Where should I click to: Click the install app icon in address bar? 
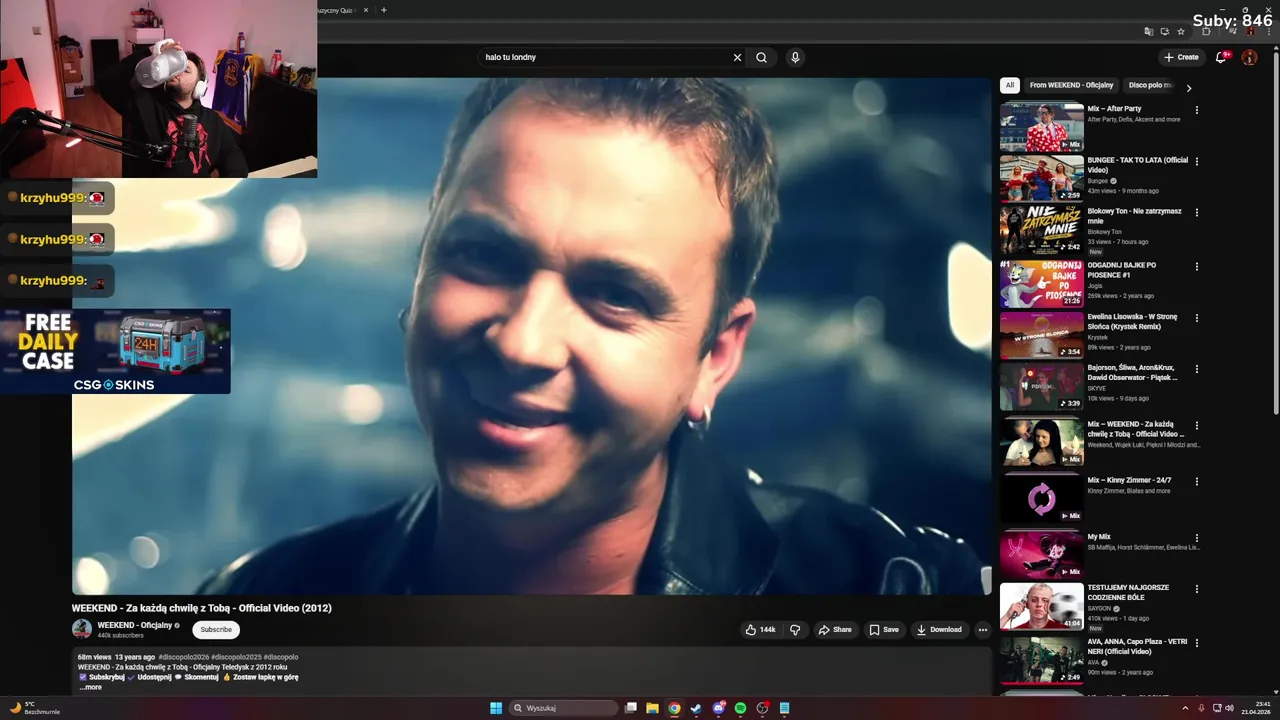(1165, 31)
